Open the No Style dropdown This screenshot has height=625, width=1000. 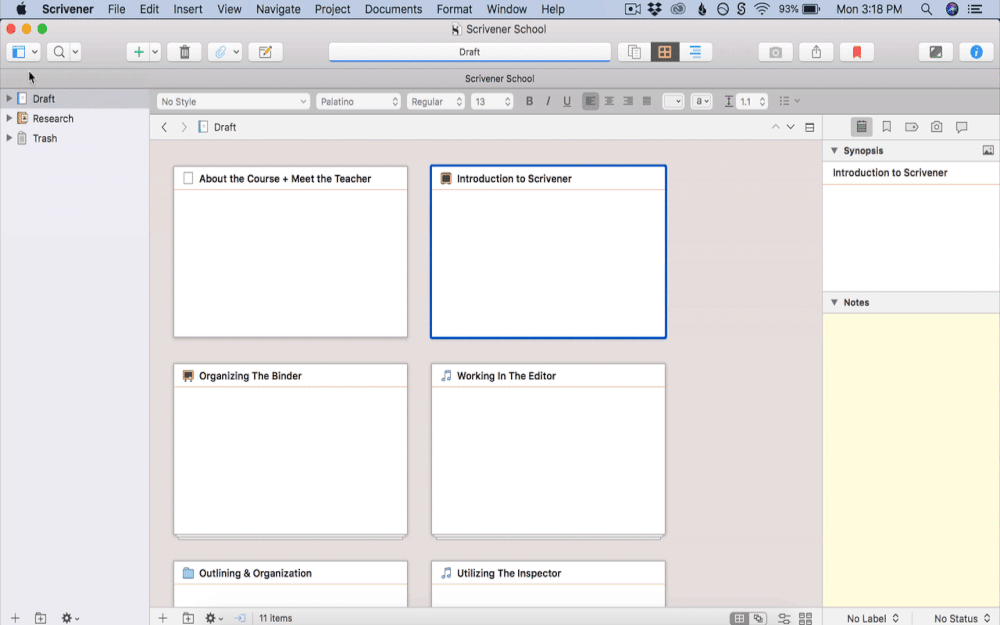tap(233, 101)
